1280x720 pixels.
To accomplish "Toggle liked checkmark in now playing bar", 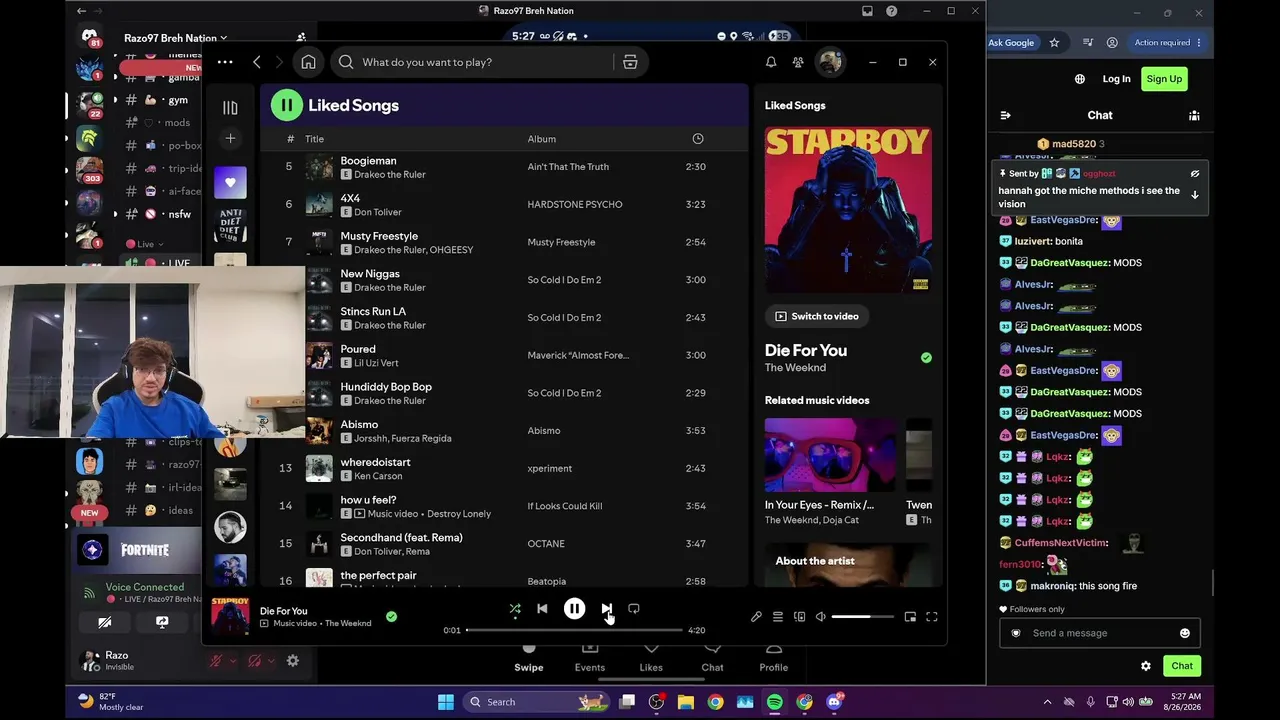I will pyautogui.click(x=391, y=617).
